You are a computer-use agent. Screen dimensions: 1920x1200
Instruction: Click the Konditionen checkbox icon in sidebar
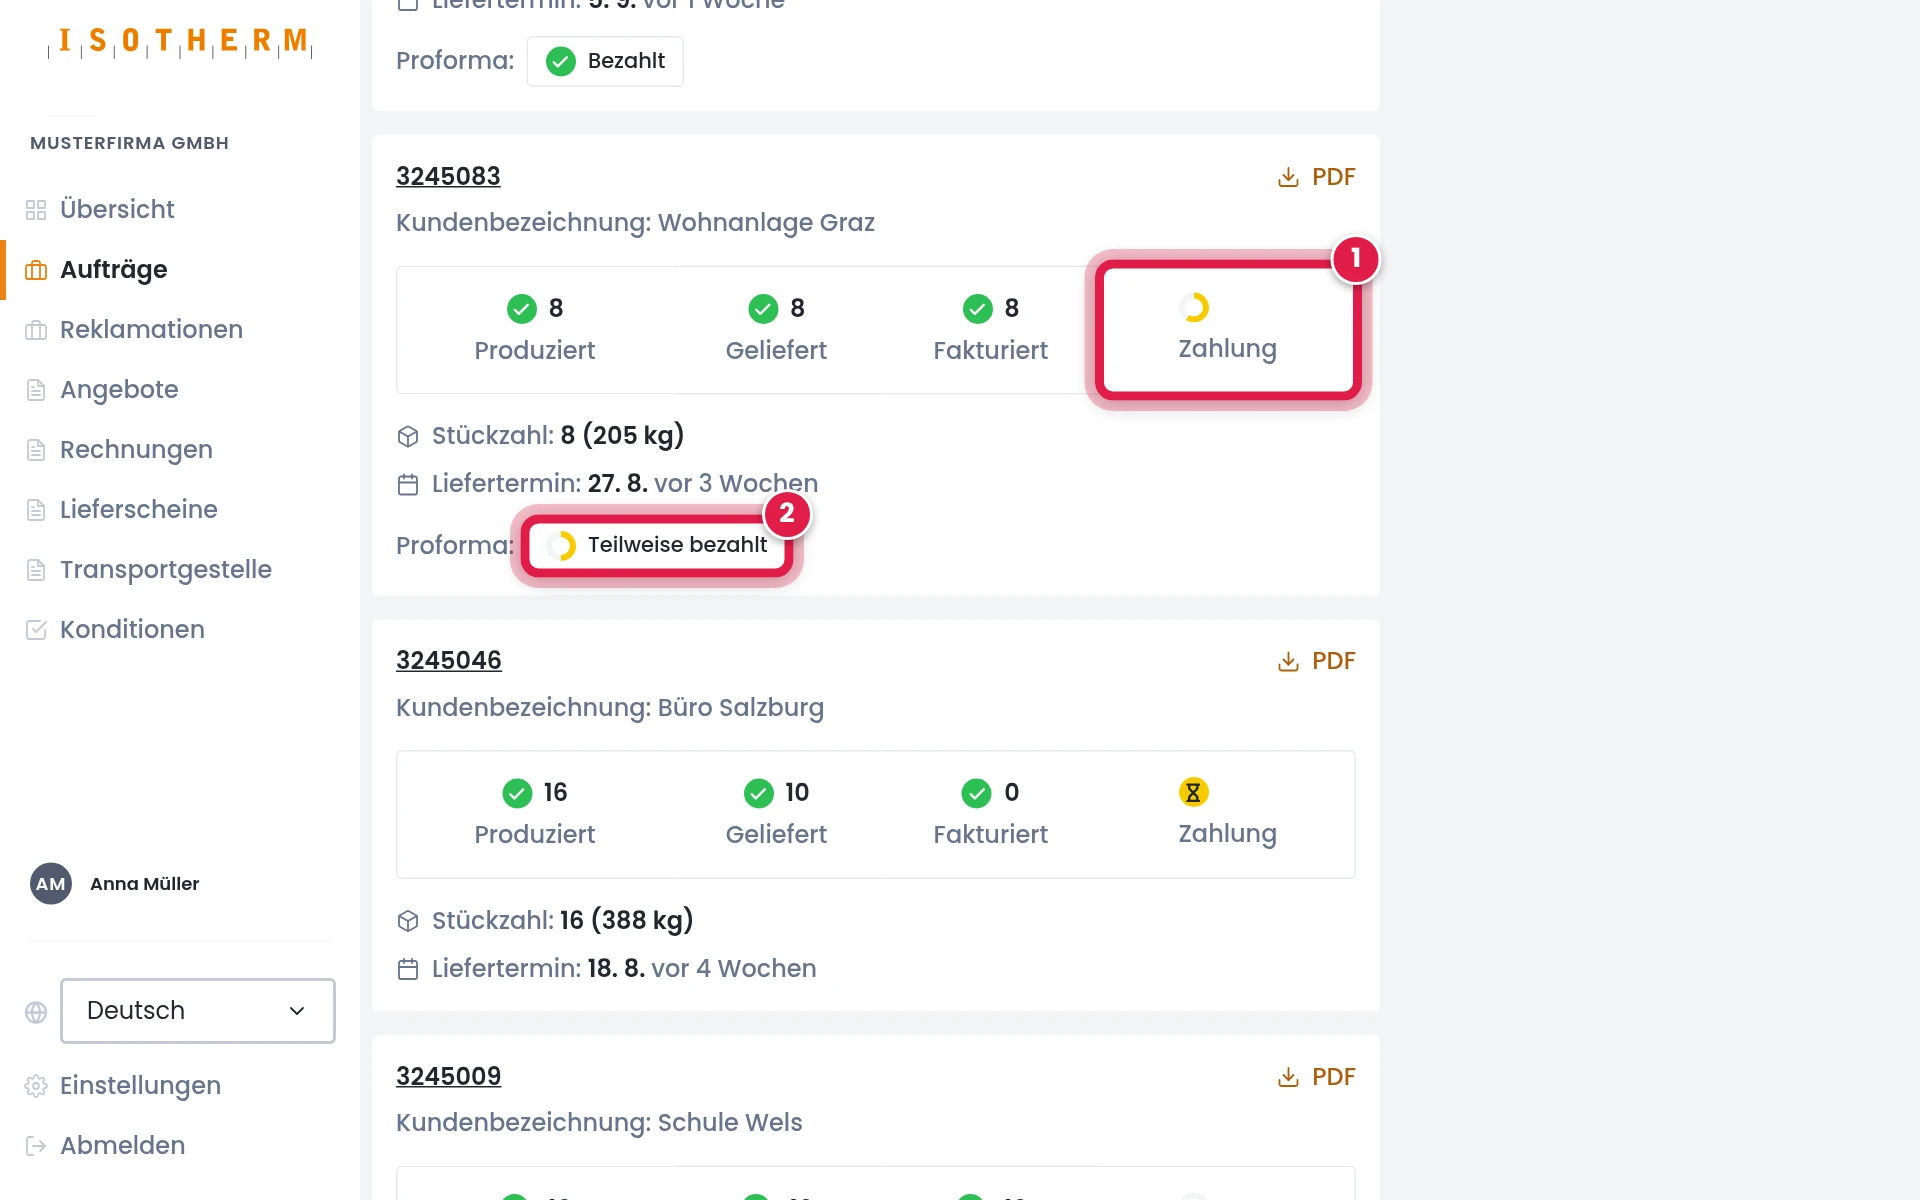36,630
